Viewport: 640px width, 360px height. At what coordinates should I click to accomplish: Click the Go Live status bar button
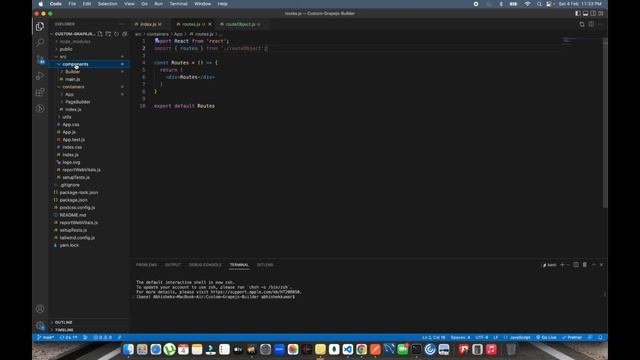(x=547, y=338)
